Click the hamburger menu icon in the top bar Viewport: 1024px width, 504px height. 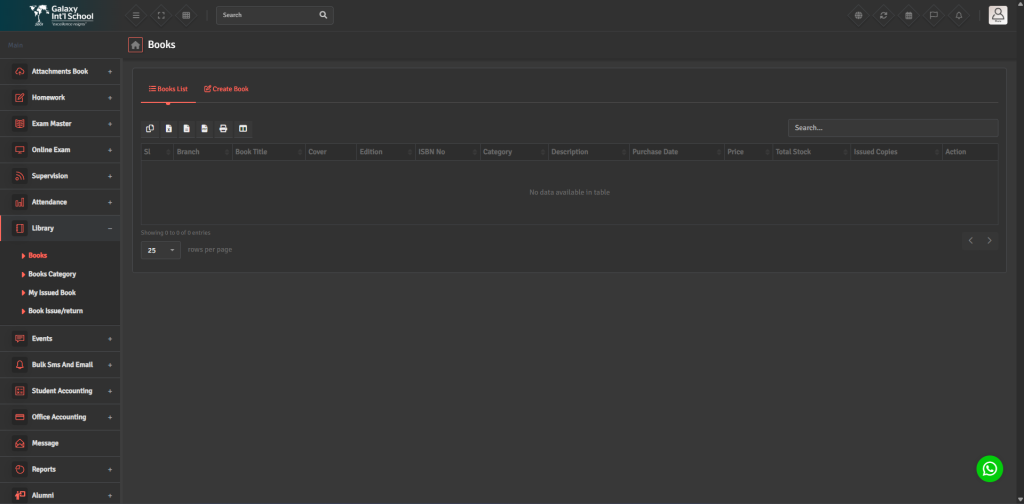[x=136, y=15]
